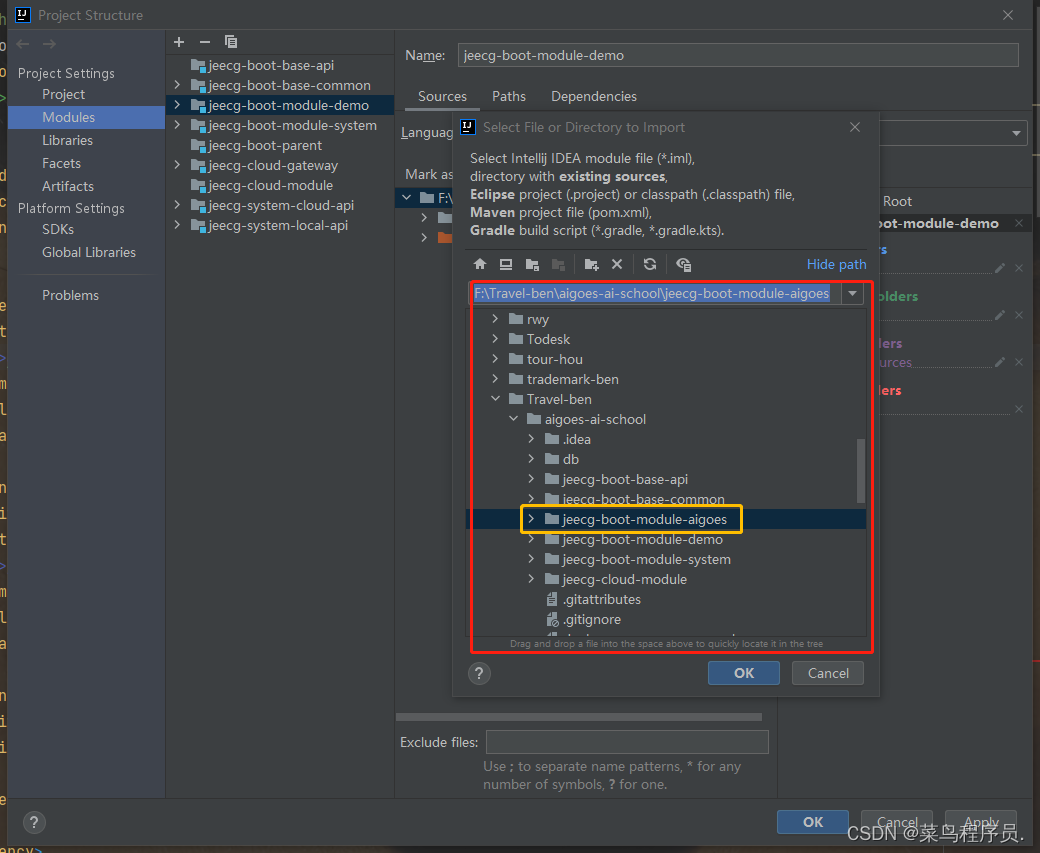The image size is (1040, 853).
Task: Switch to Paths tab
Action: pos(509,96)
